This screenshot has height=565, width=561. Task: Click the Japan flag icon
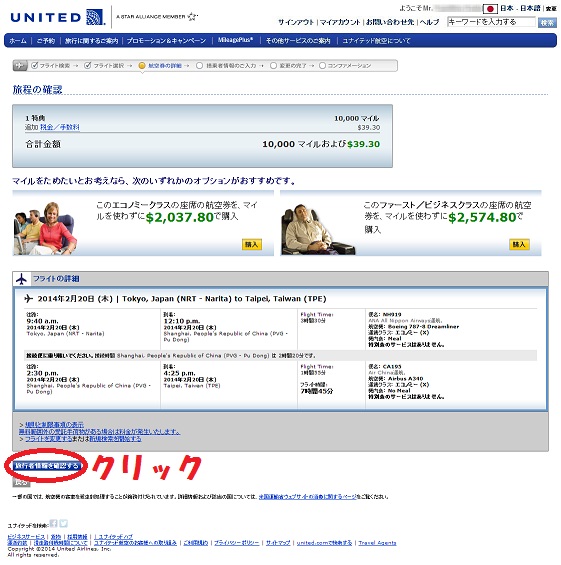[x=490, y=9]
